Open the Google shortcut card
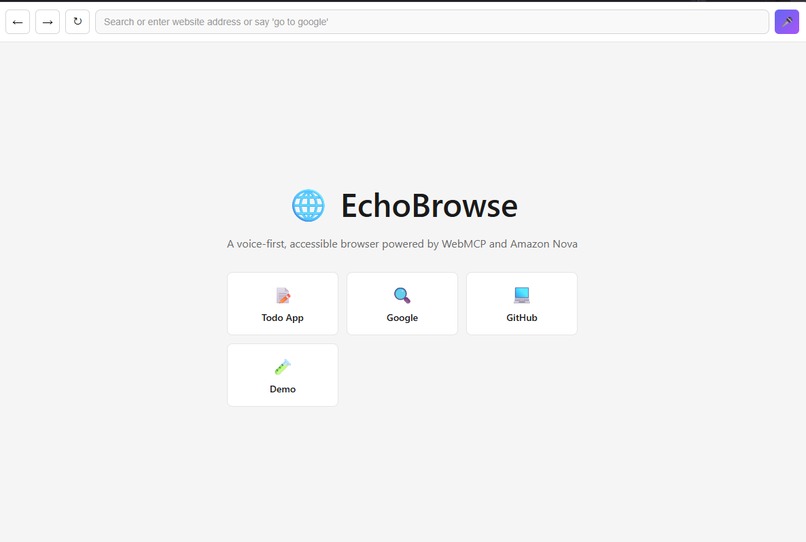 (x=402, y=303)
